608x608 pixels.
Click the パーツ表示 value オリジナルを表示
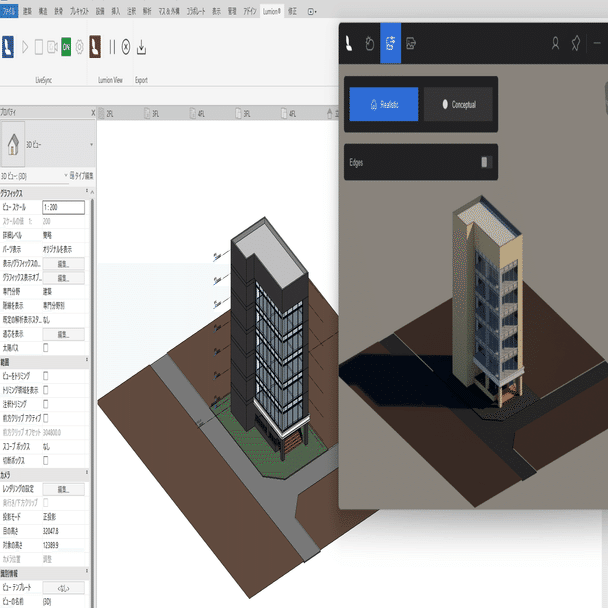(57, 249)
